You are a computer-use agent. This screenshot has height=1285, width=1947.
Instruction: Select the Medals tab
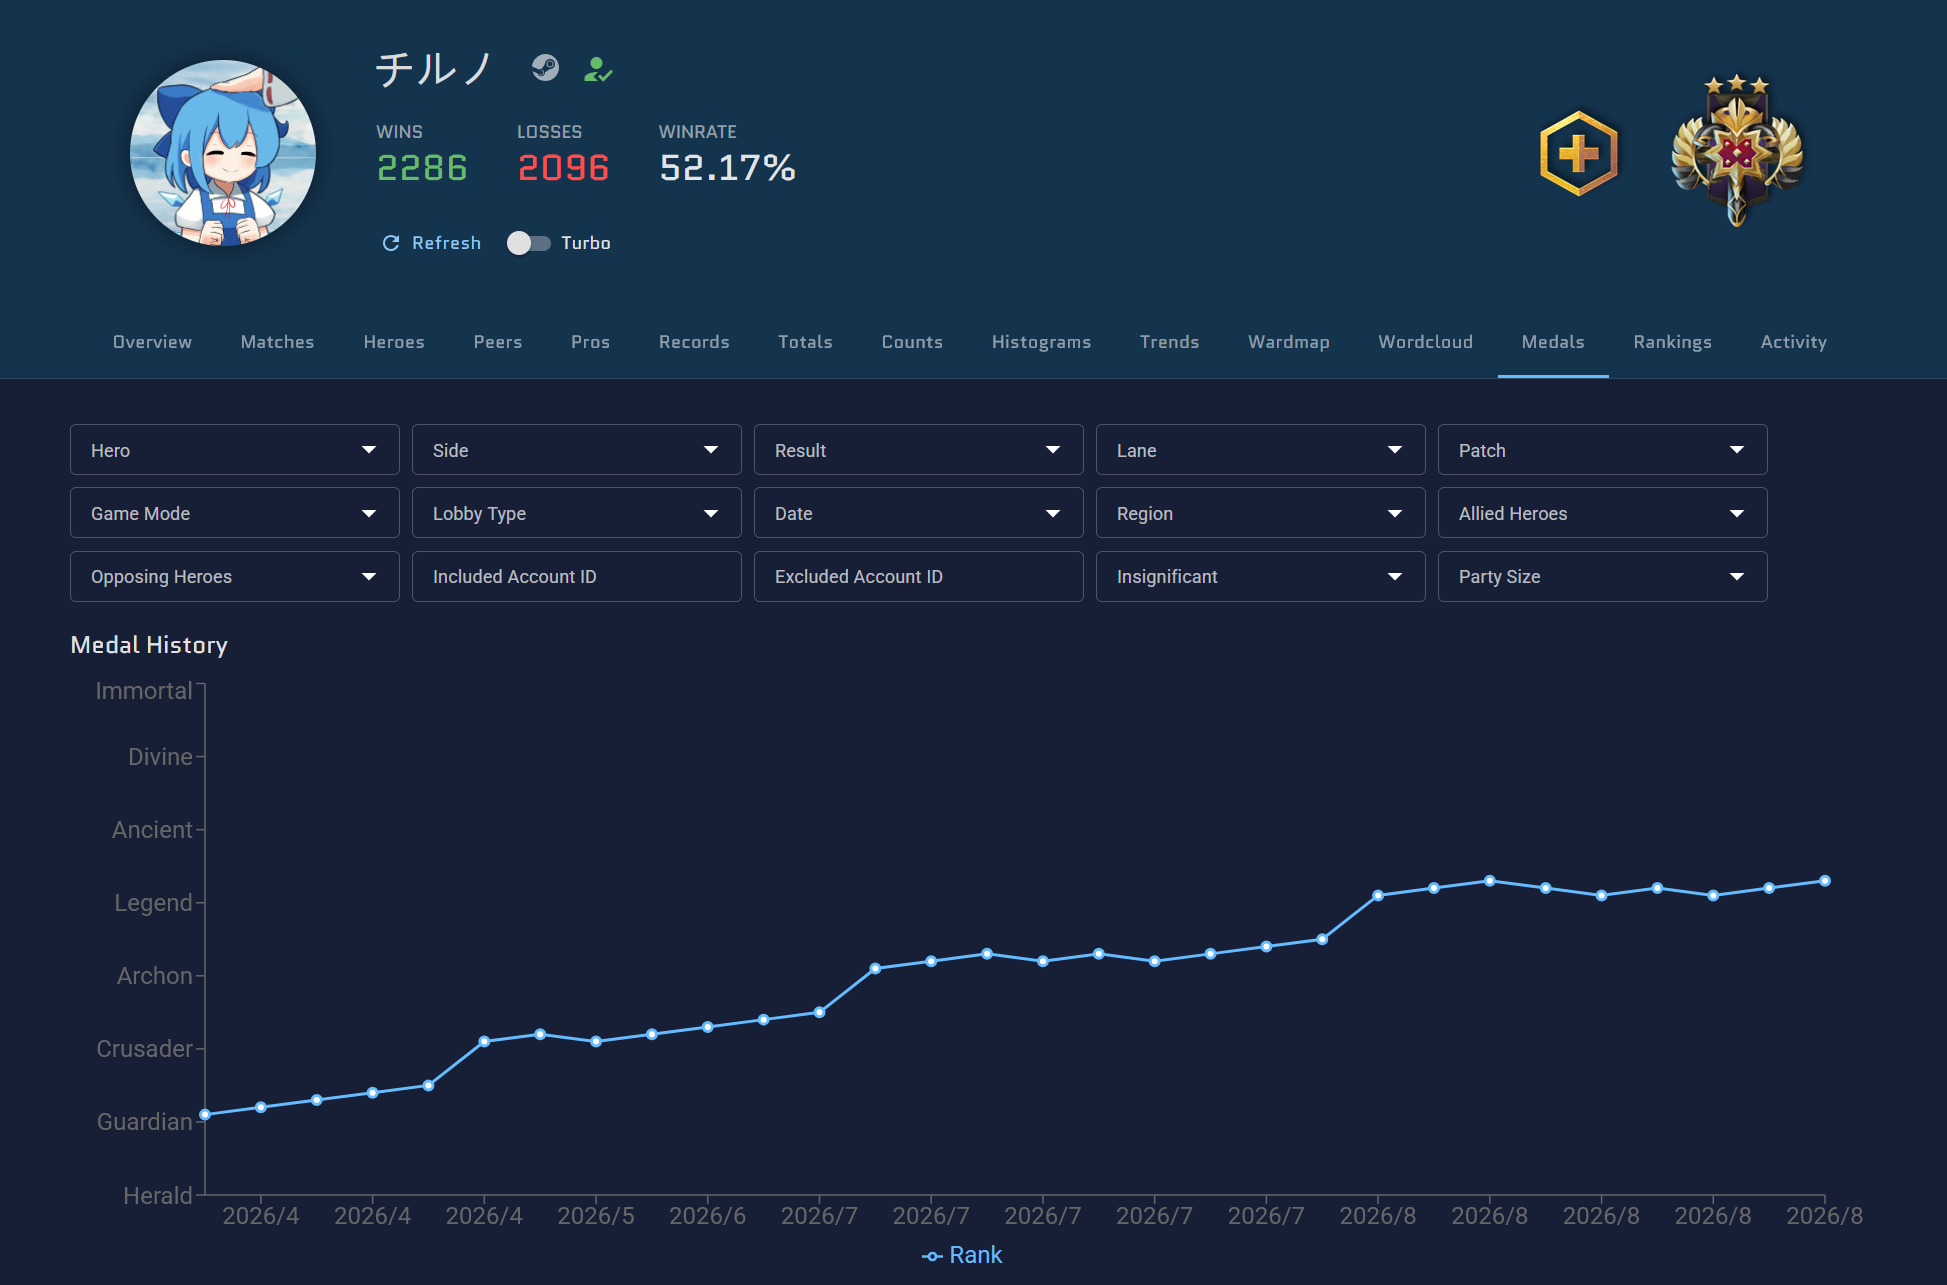tap(1553, 342)
